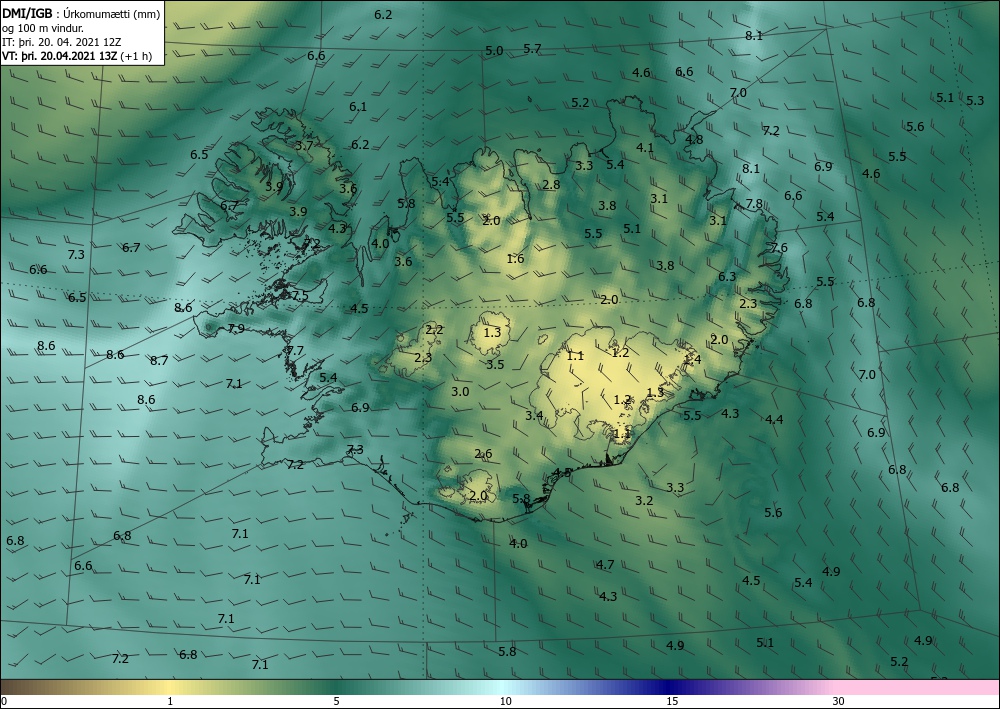Image resolution: width=1000 pixels, height=709 pixels.
Task: Click the 3.4 value on the map
Action: pyautogui.click(x=534, y=416)
